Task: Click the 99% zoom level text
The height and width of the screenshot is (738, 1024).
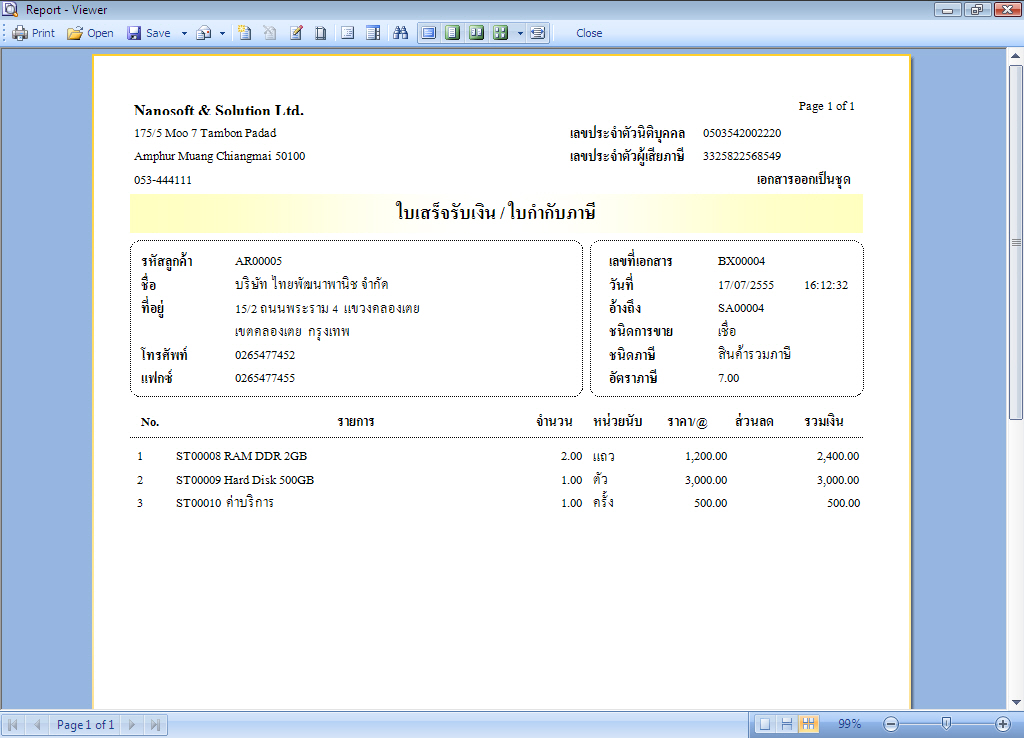Action: [x=850, y=724]
